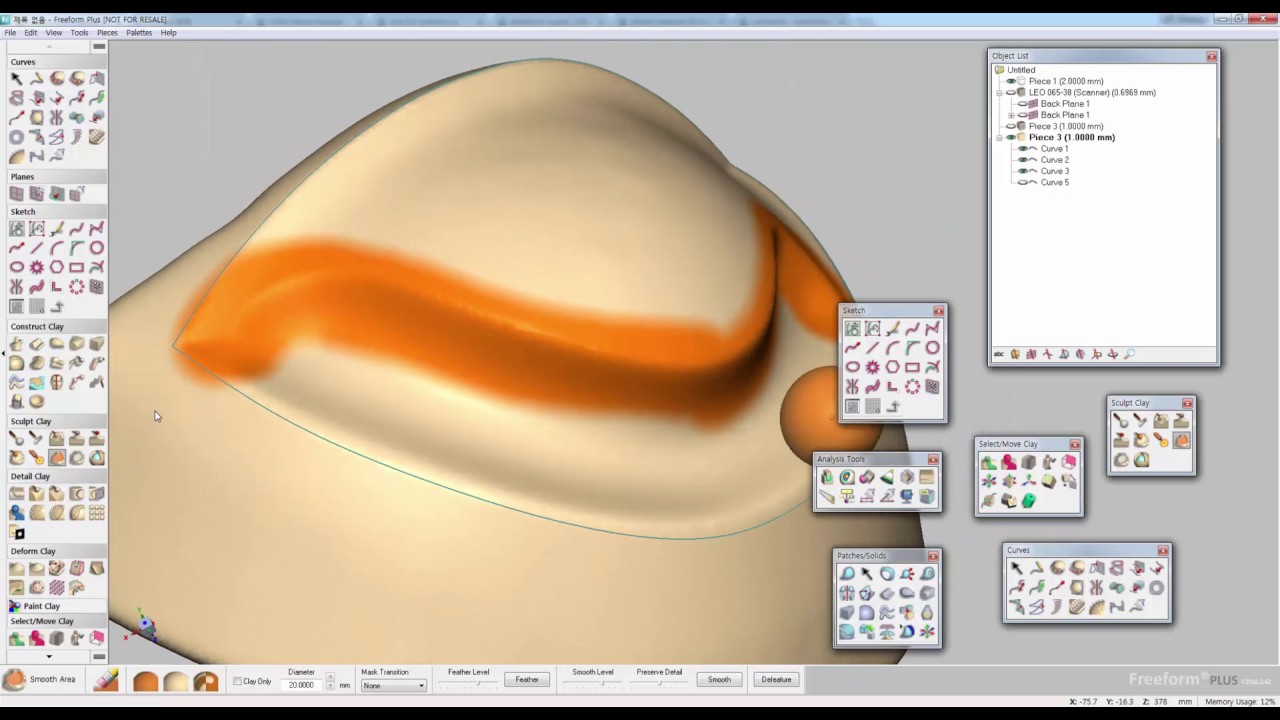Viewport: 1280px width, 720px height.
Task: Pick rectangle tool in floating Sketch palette
Action: click(912, 367)
